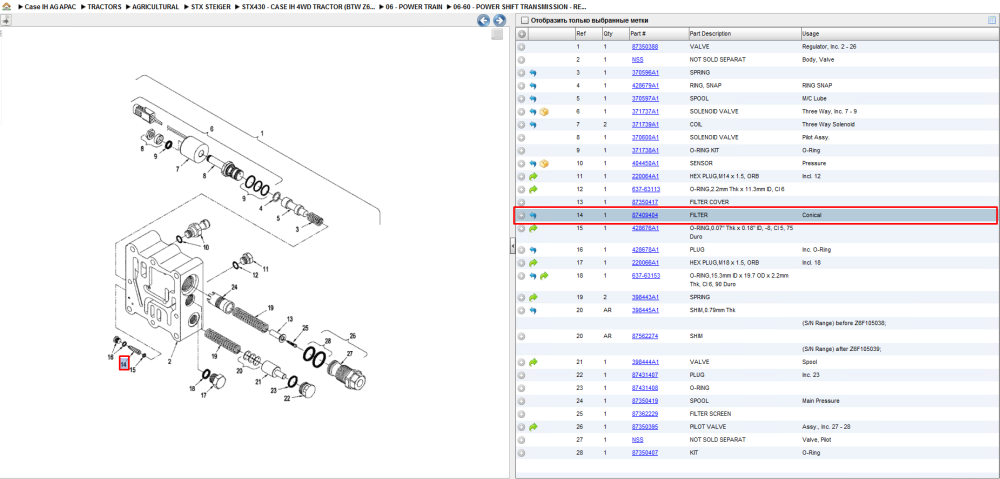
Task: Open breadcrumb '06-60 - POWER SHIFT TRANSMISSION'
Action: (520, 6)
